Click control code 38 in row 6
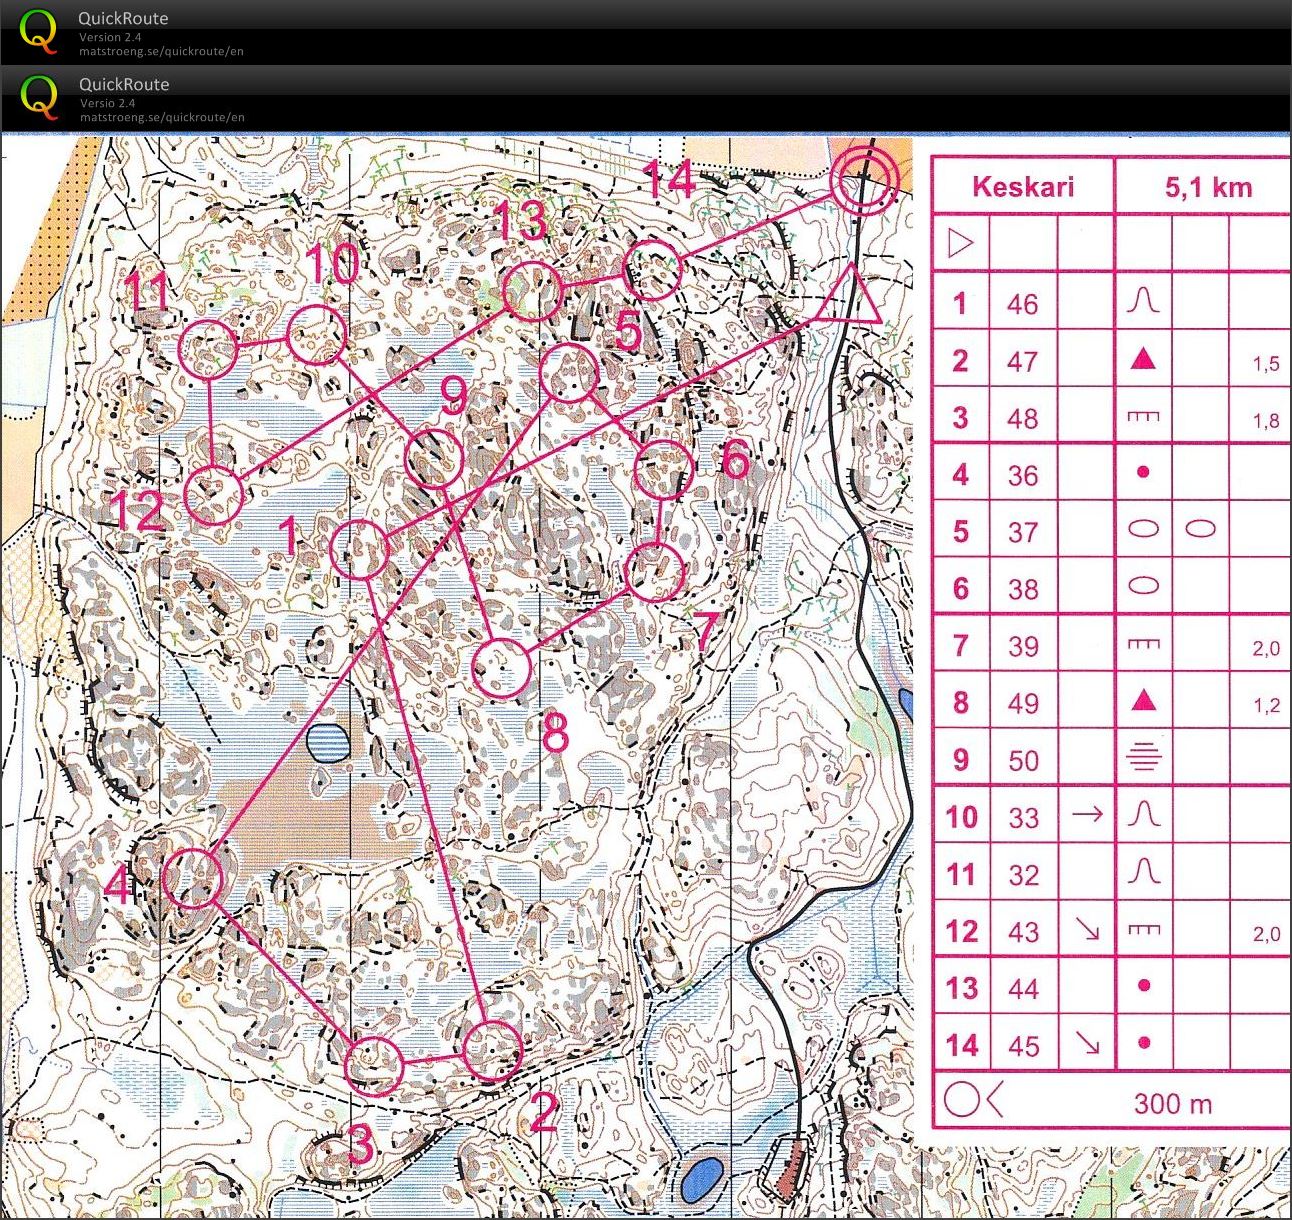Image resolution: width=1292 pixels, height=1220 pixels. coord(1022,589)
